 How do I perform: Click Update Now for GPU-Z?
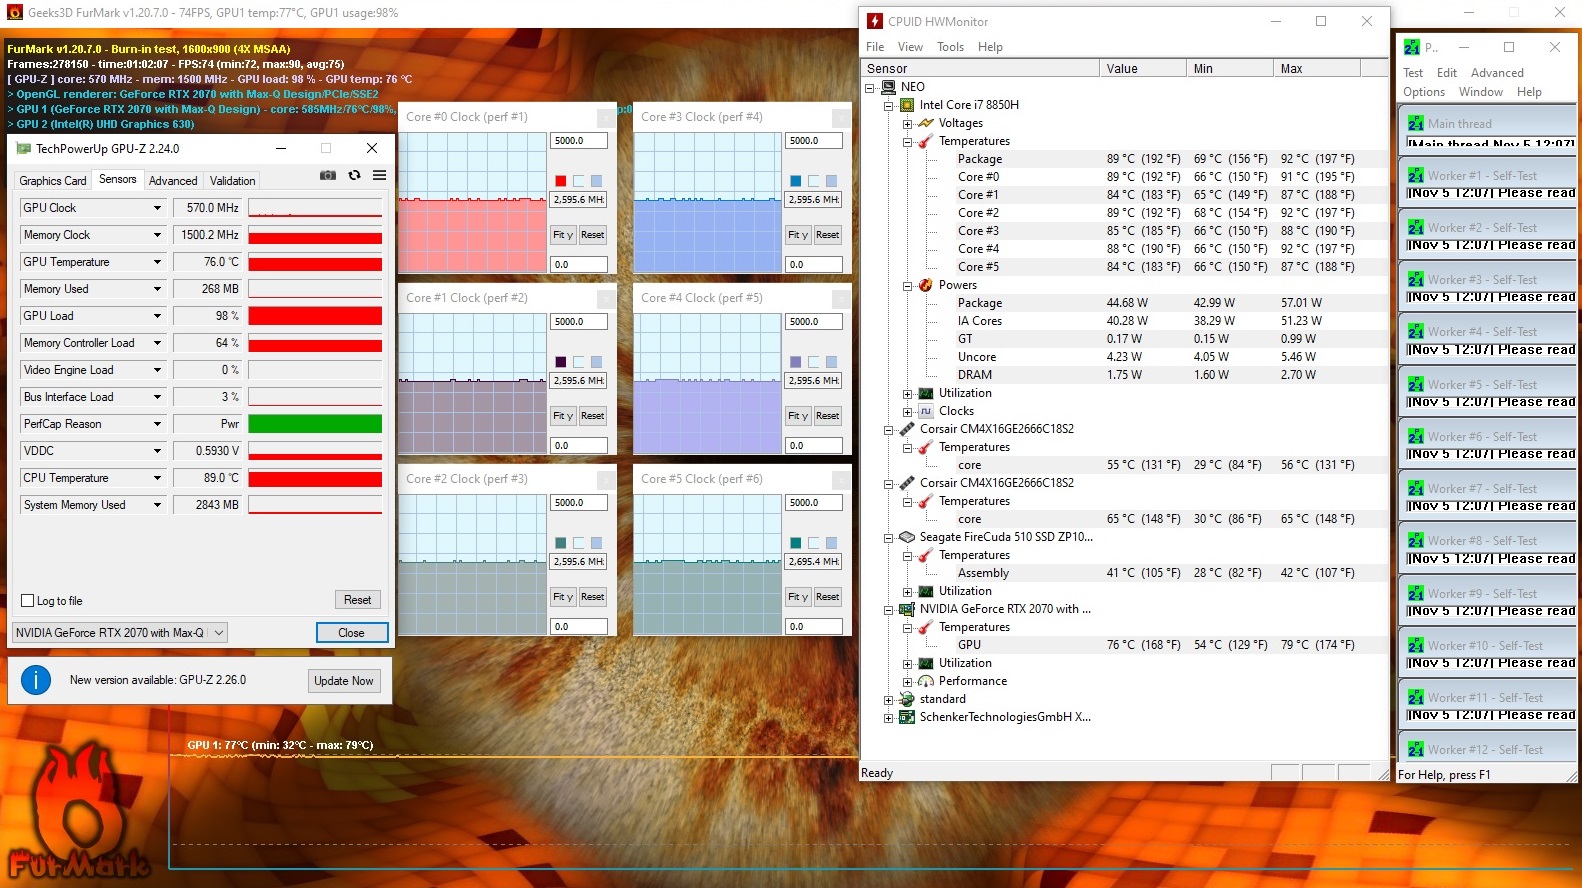click(343, 681)
